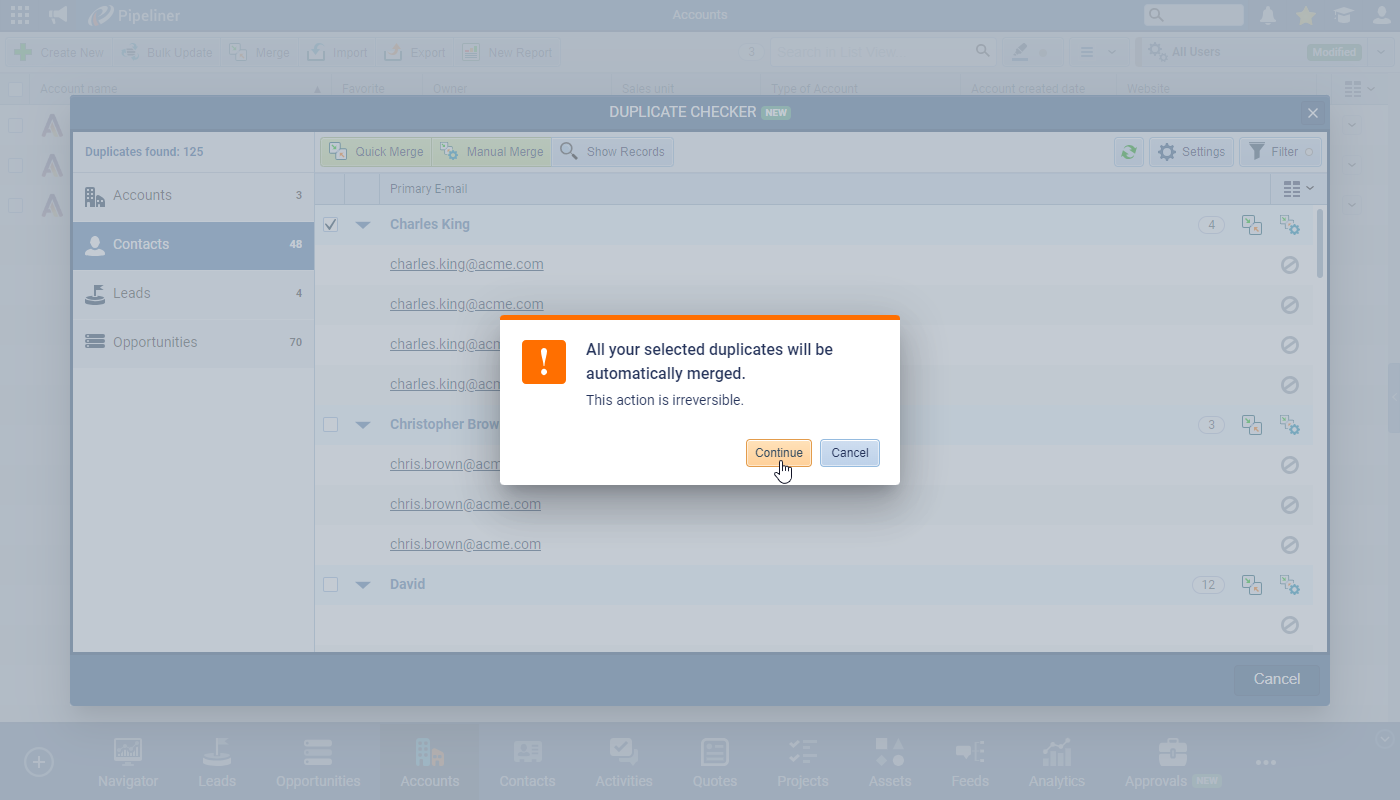Check the David group checkbox
1400x800 pixels.
tap(331, 585)
